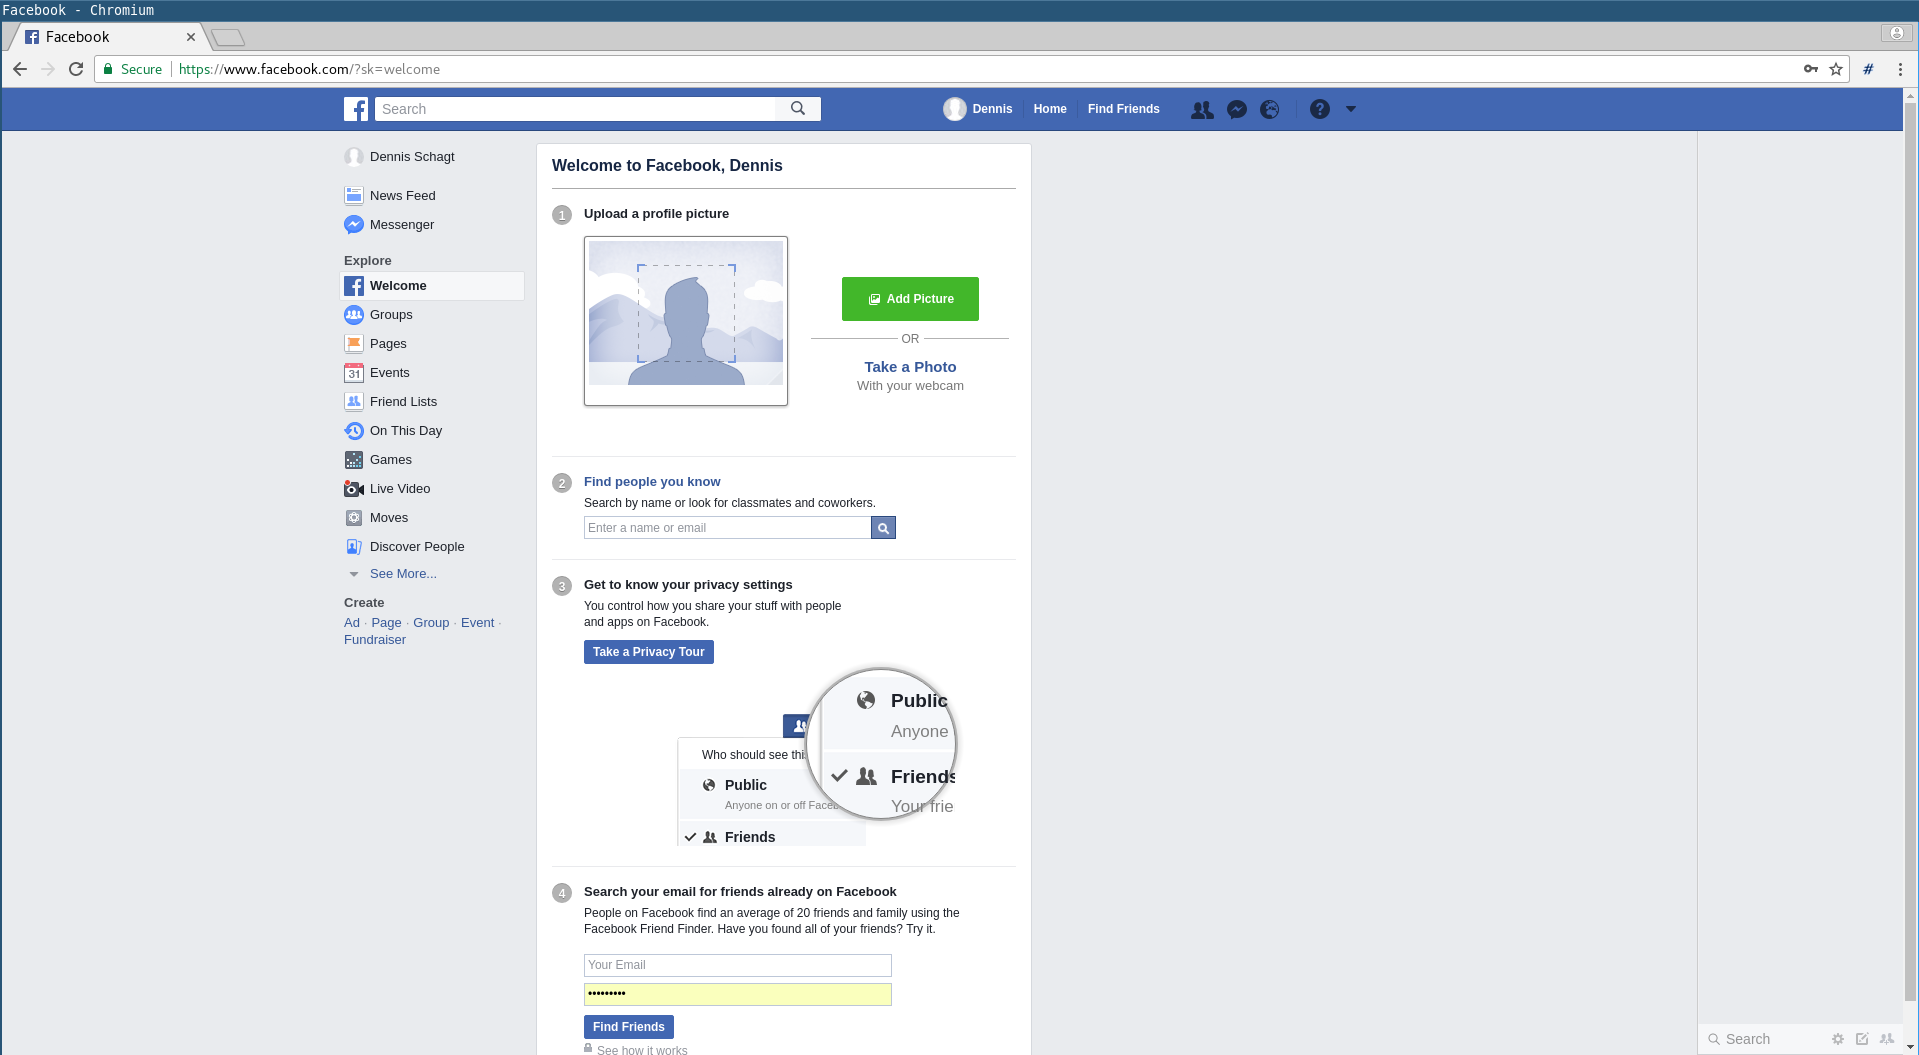Click Take a Privacy Tour button

pyautogui.click(x=649, y=652)
